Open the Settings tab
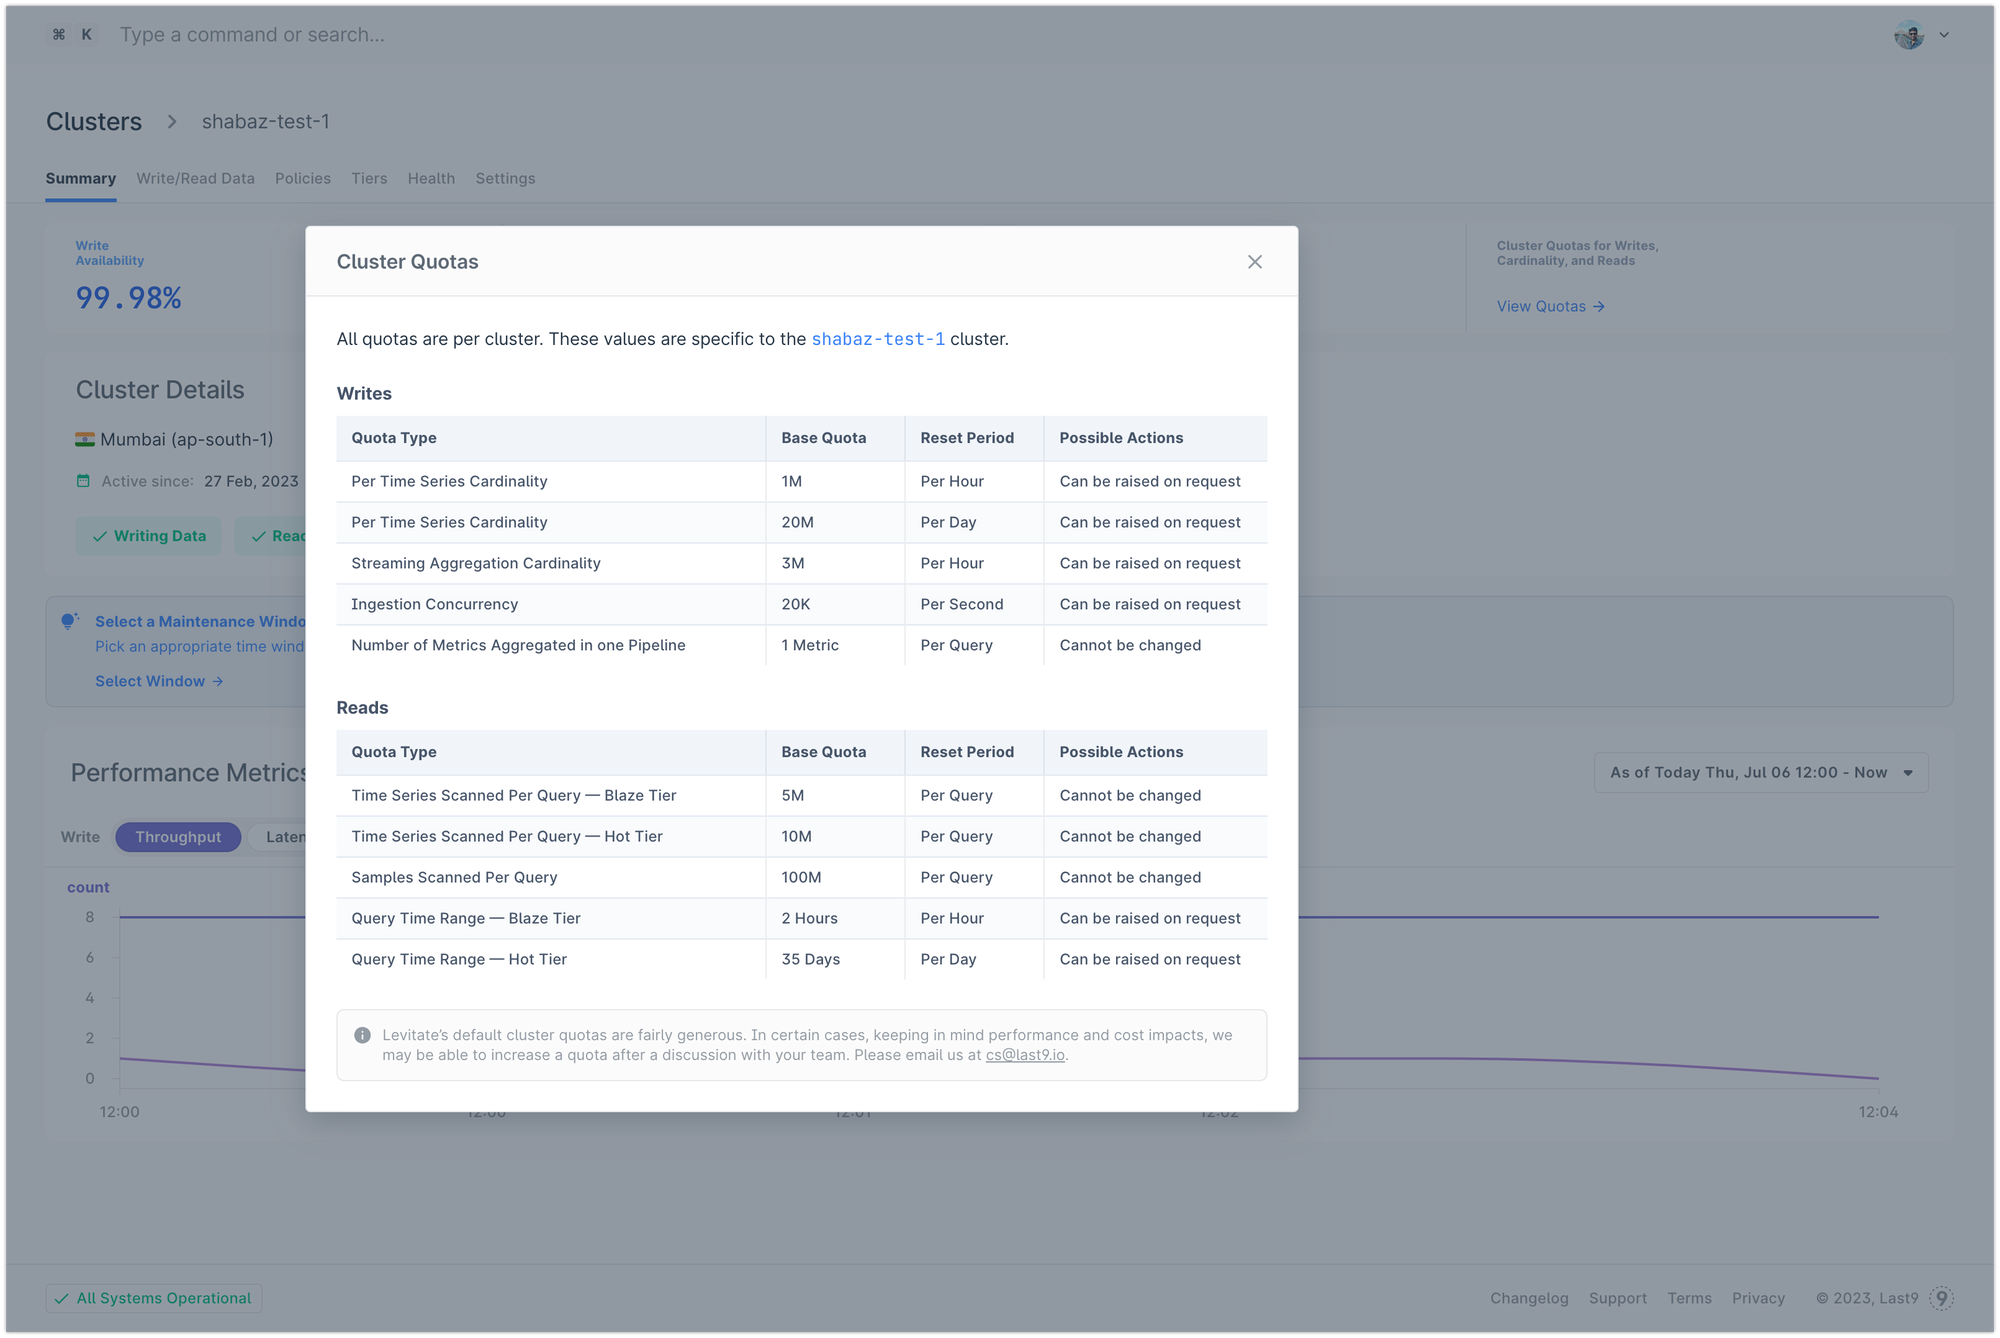This screenshot has height=1338, width=2000. 505,178
